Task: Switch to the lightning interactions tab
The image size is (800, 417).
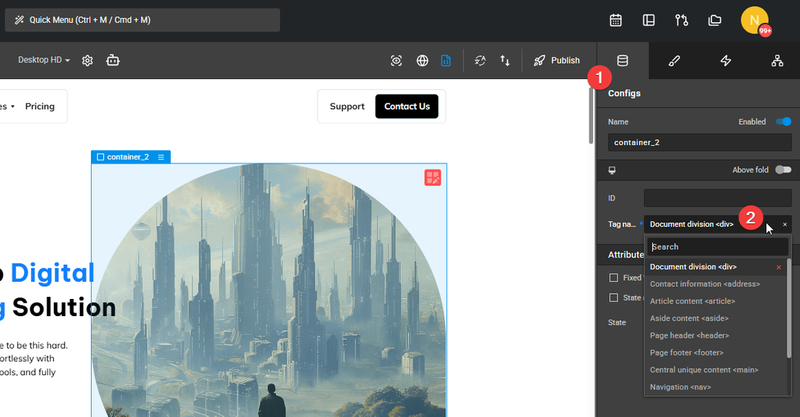Action: [726, 61]
